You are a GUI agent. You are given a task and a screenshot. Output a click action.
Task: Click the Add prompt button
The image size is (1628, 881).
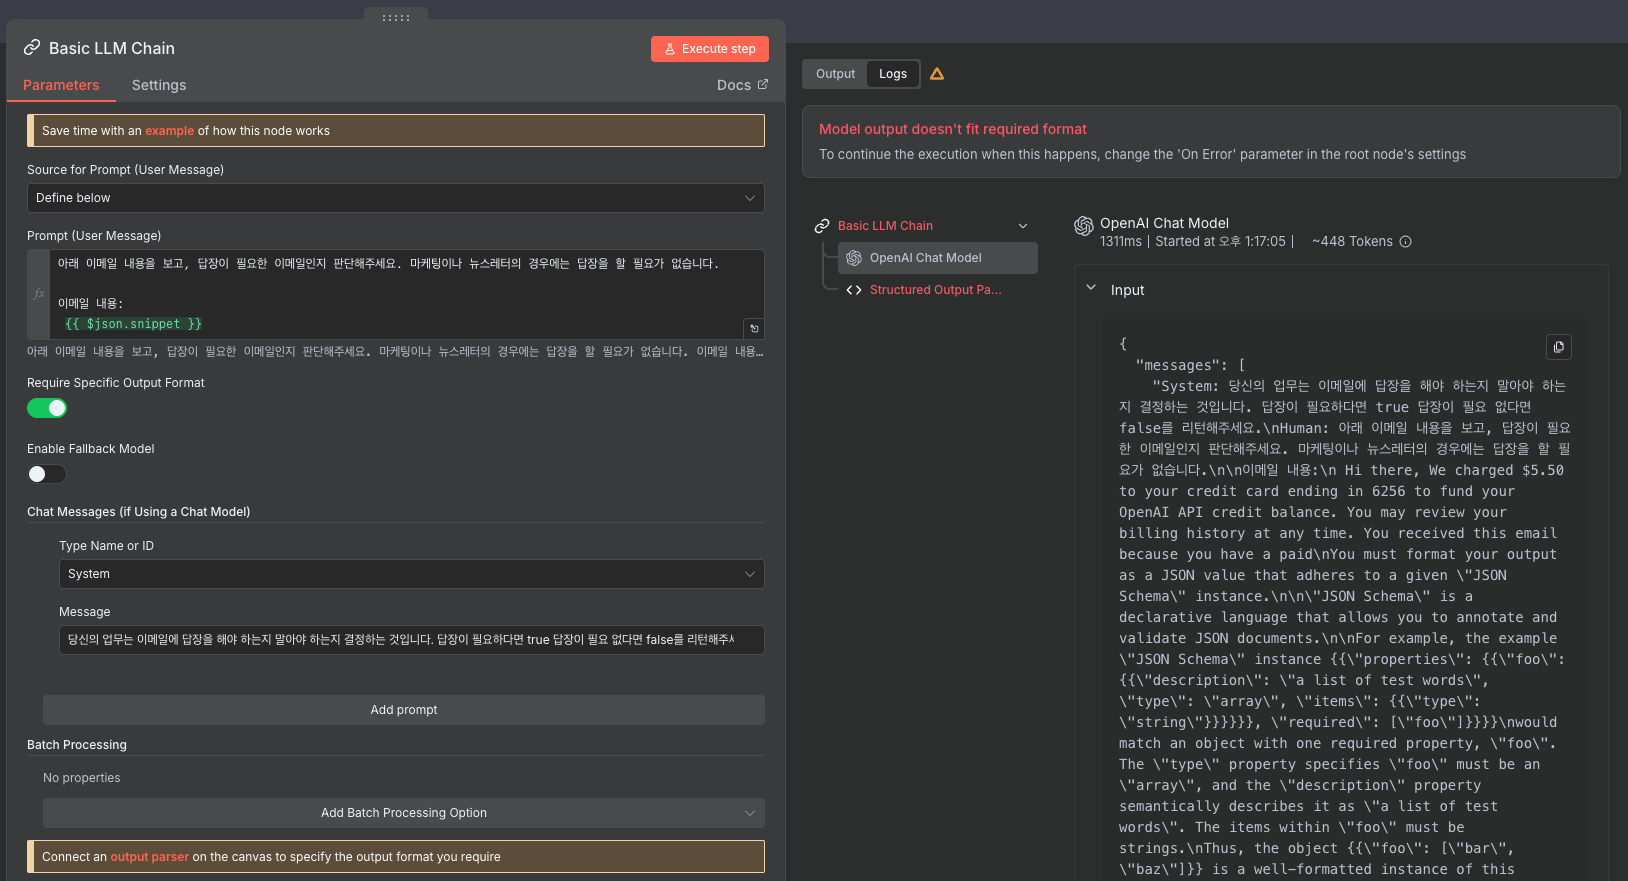(x=404, y=710)
